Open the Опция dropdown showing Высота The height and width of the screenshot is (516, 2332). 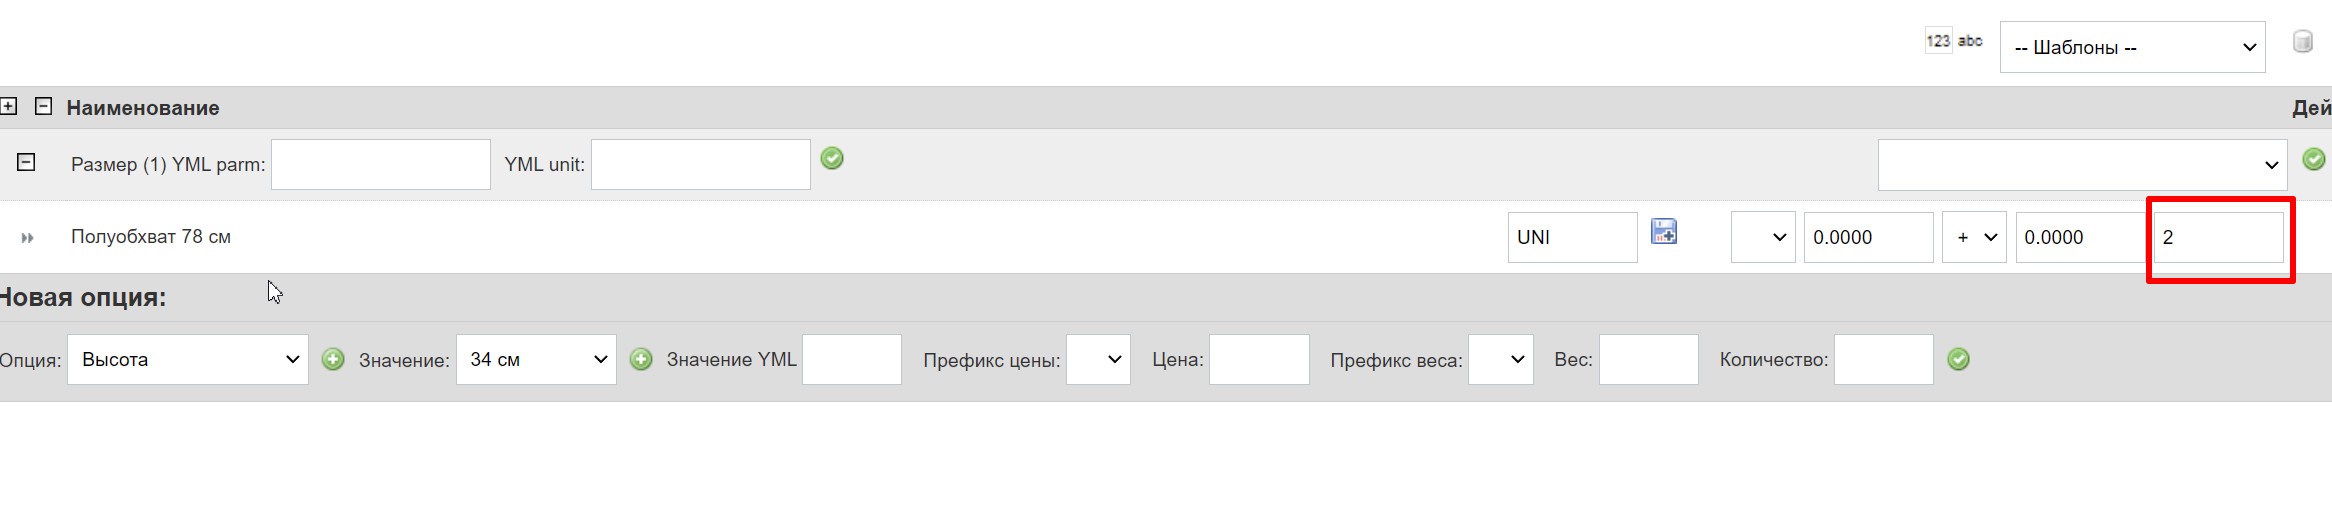188,359
